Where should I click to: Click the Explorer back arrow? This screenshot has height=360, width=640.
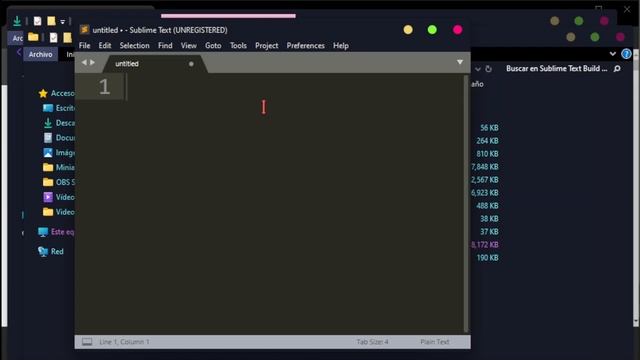pos(19,52)
